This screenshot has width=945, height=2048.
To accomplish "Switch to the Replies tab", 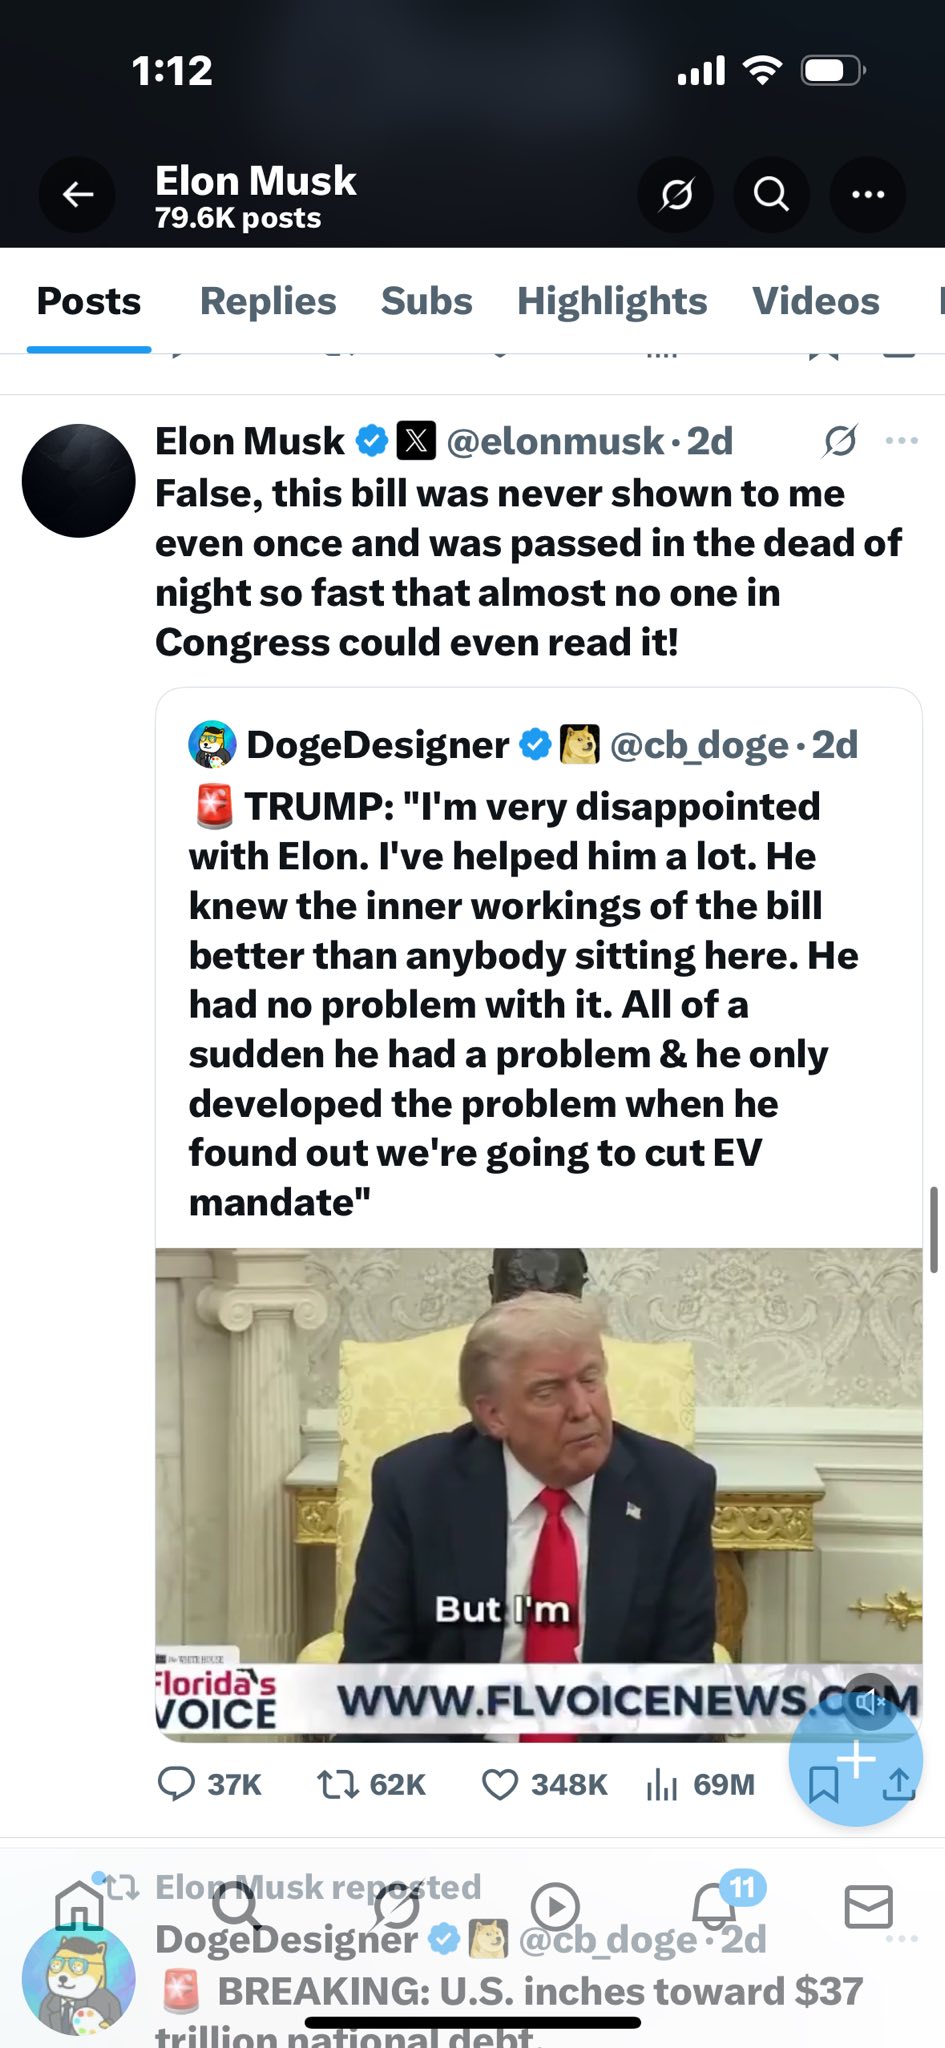I will pyautogui.click(x=268, y=301).
